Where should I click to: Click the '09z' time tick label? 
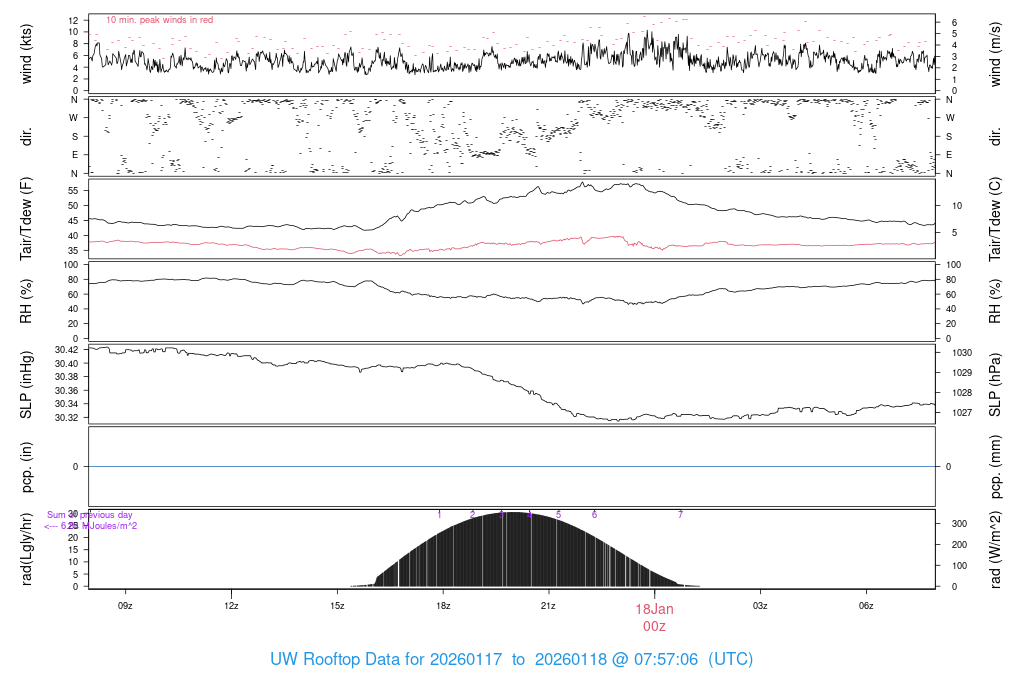click(125, 606)
